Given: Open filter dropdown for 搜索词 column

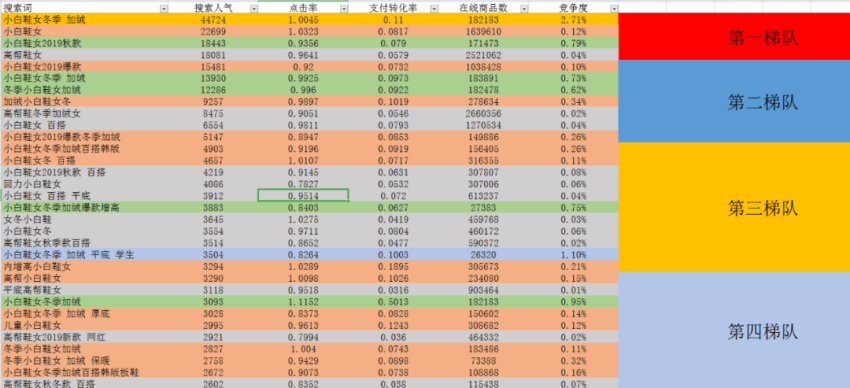Looking at the screenshot, I should (163, 9).
